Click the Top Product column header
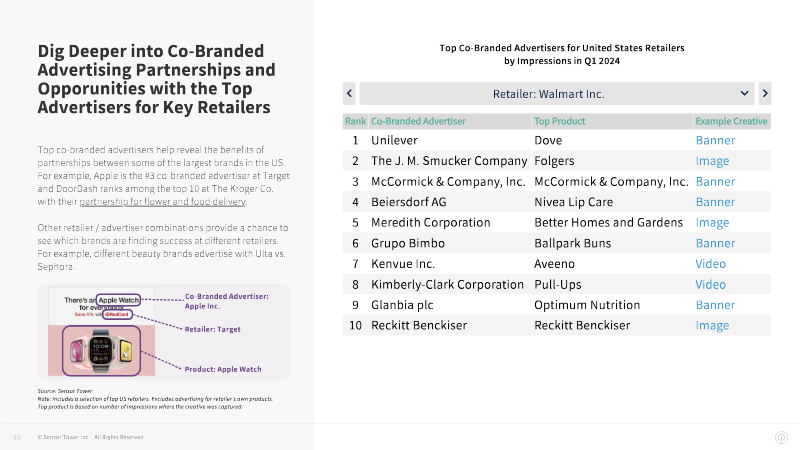Image resolution: width=800 pixels, height=450 pixels. [x=559, y=121]
